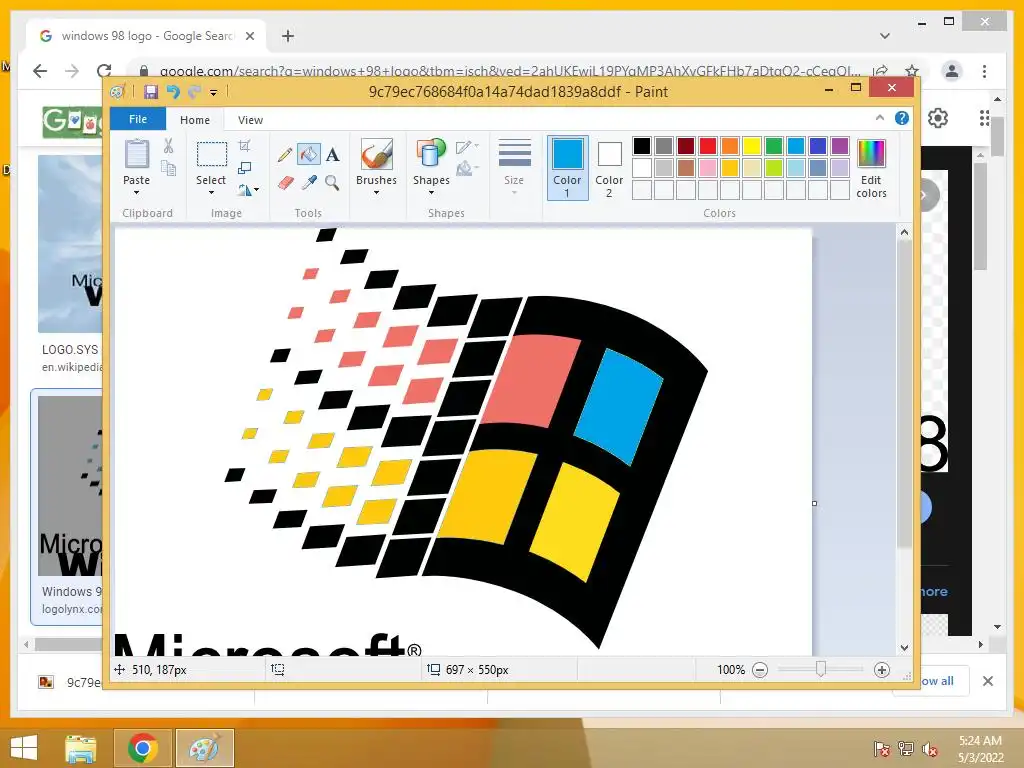Select the Color picker eyedropper tool
This screenshot has height=768, width=1024.
click(309, 183)
